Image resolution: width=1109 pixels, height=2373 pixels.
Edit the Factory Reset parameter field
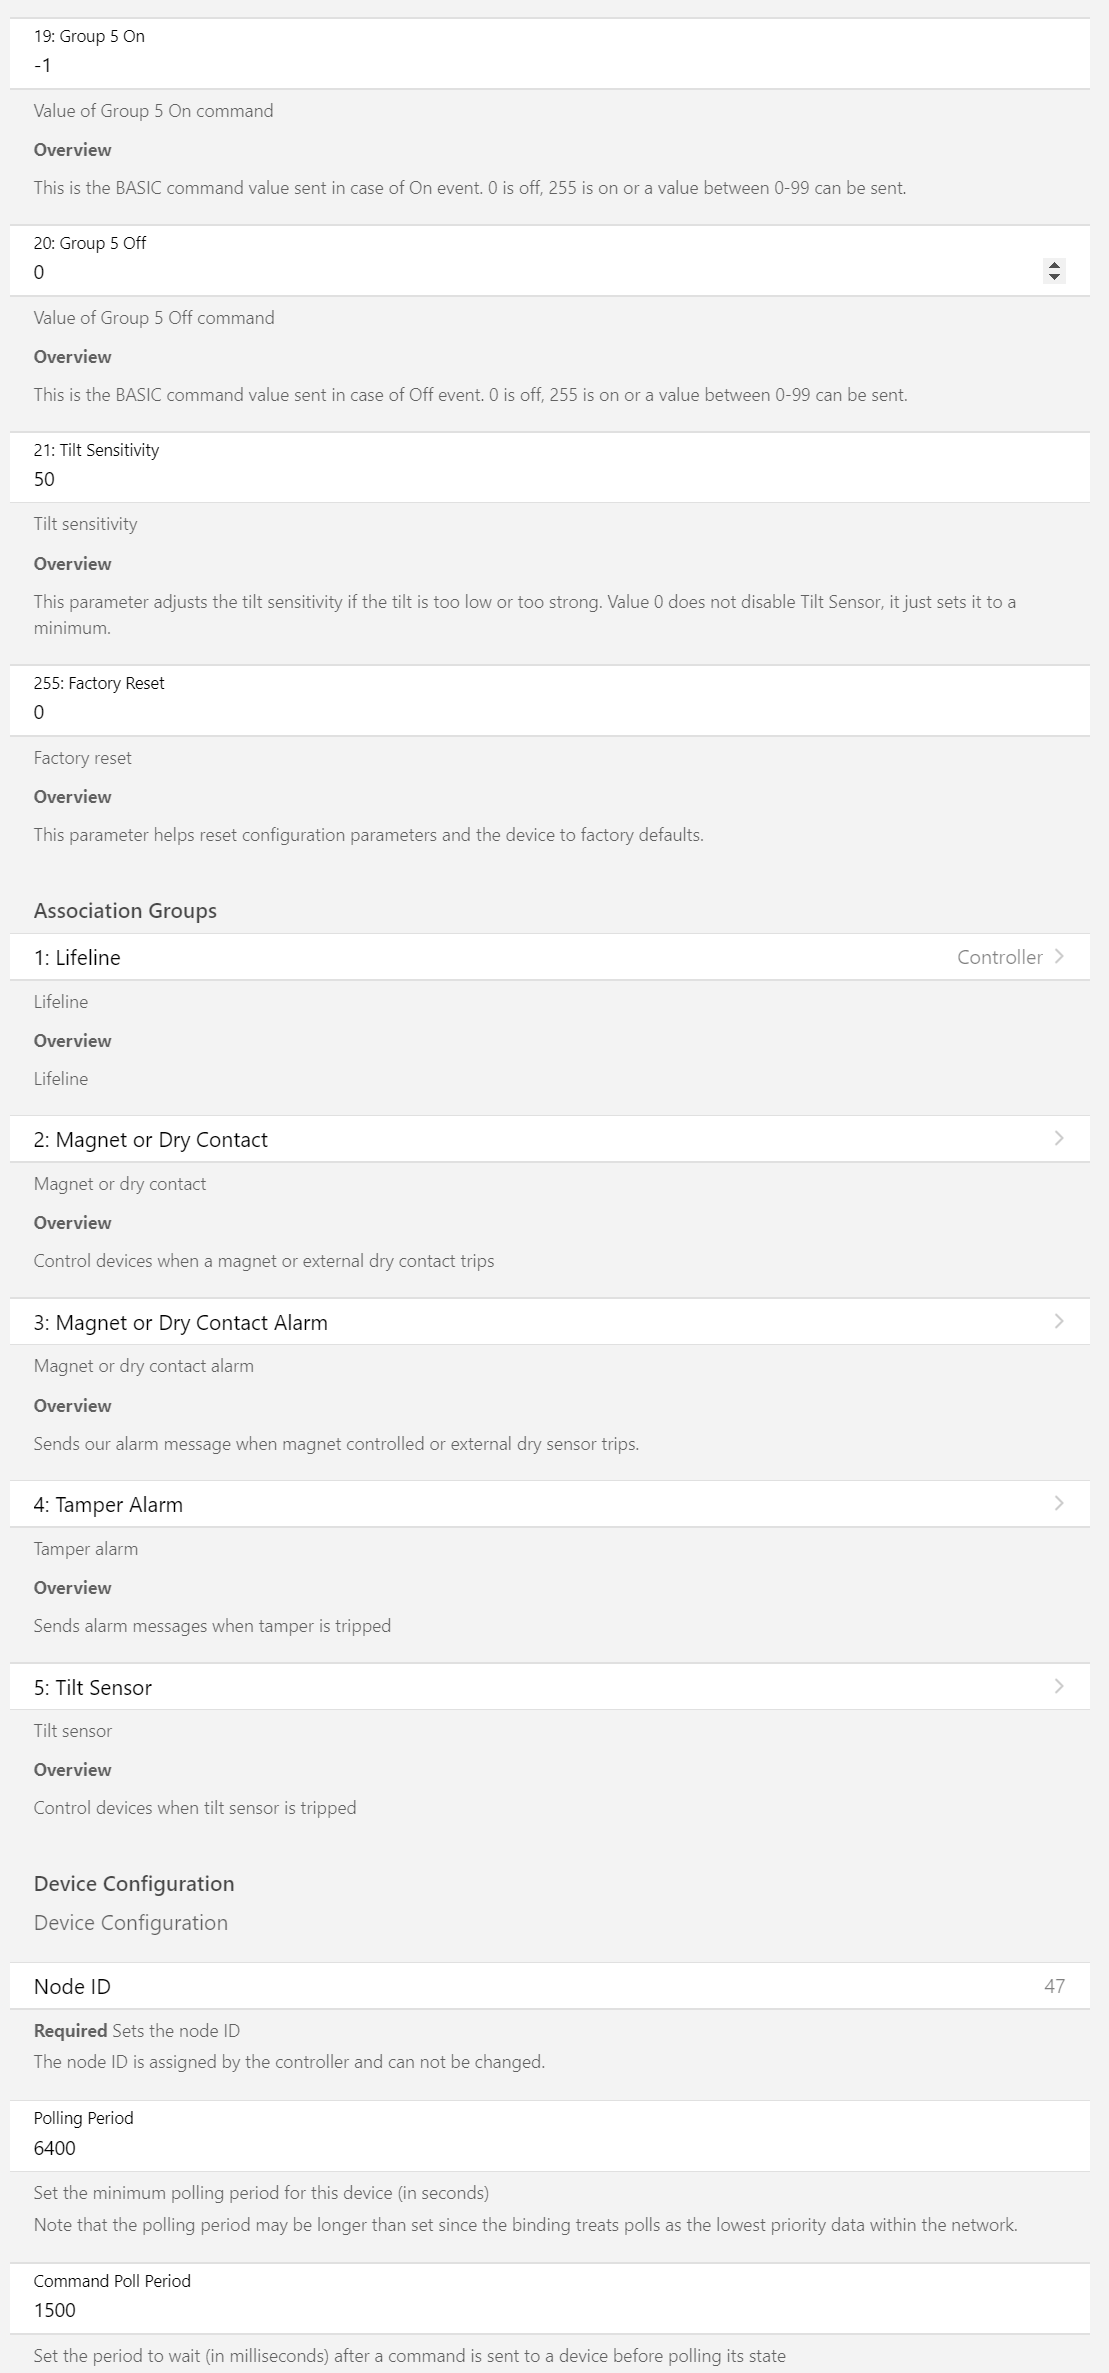[550, 712]
